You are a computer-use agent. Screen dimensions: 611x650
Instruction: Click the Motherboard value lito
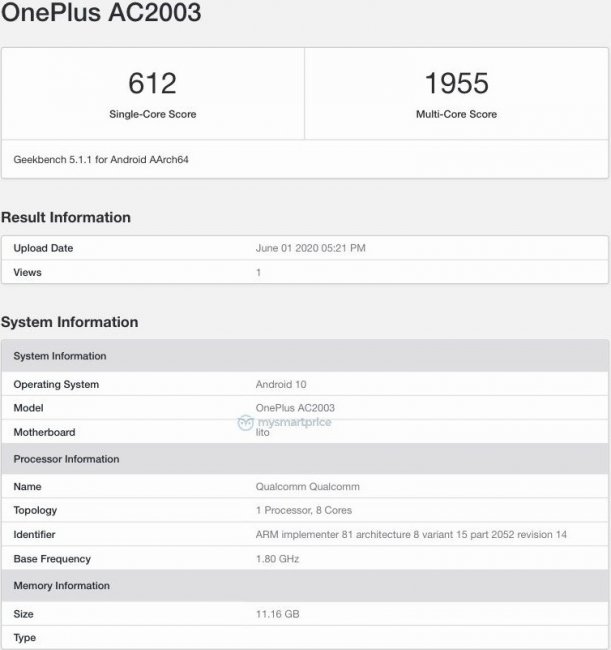[263, 432]
